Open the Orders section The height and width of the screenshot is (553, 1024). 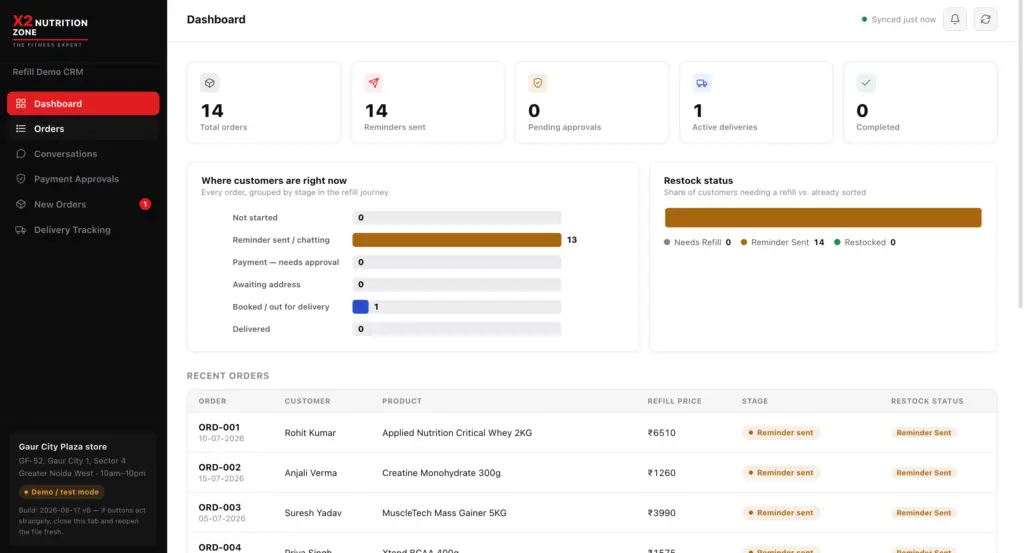[83, 129]
